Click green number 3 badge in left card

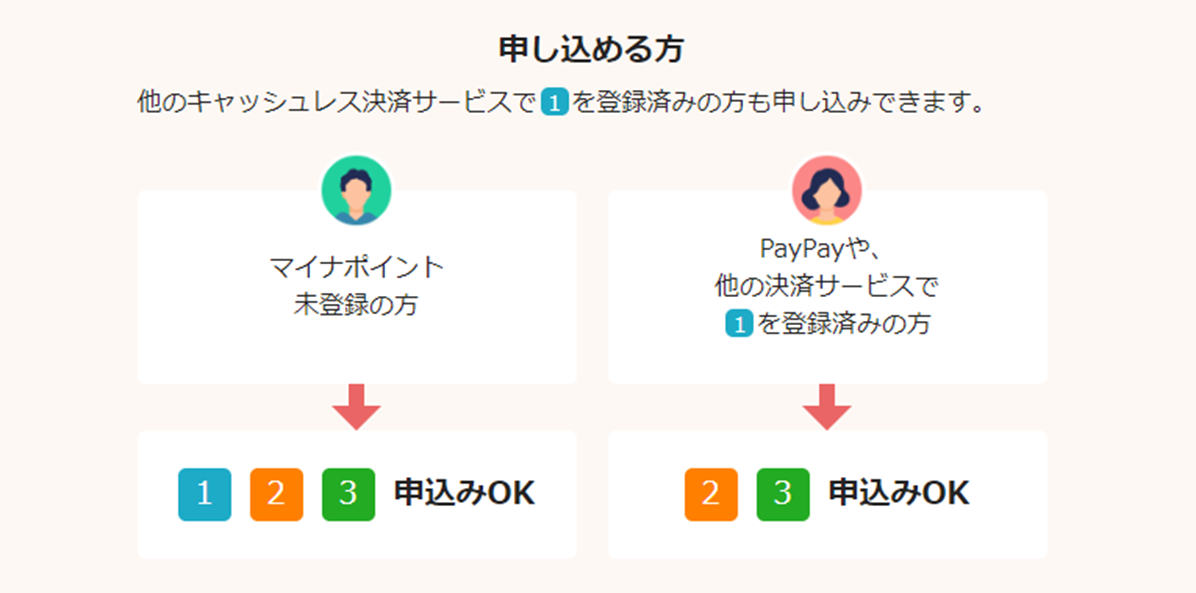348,495
